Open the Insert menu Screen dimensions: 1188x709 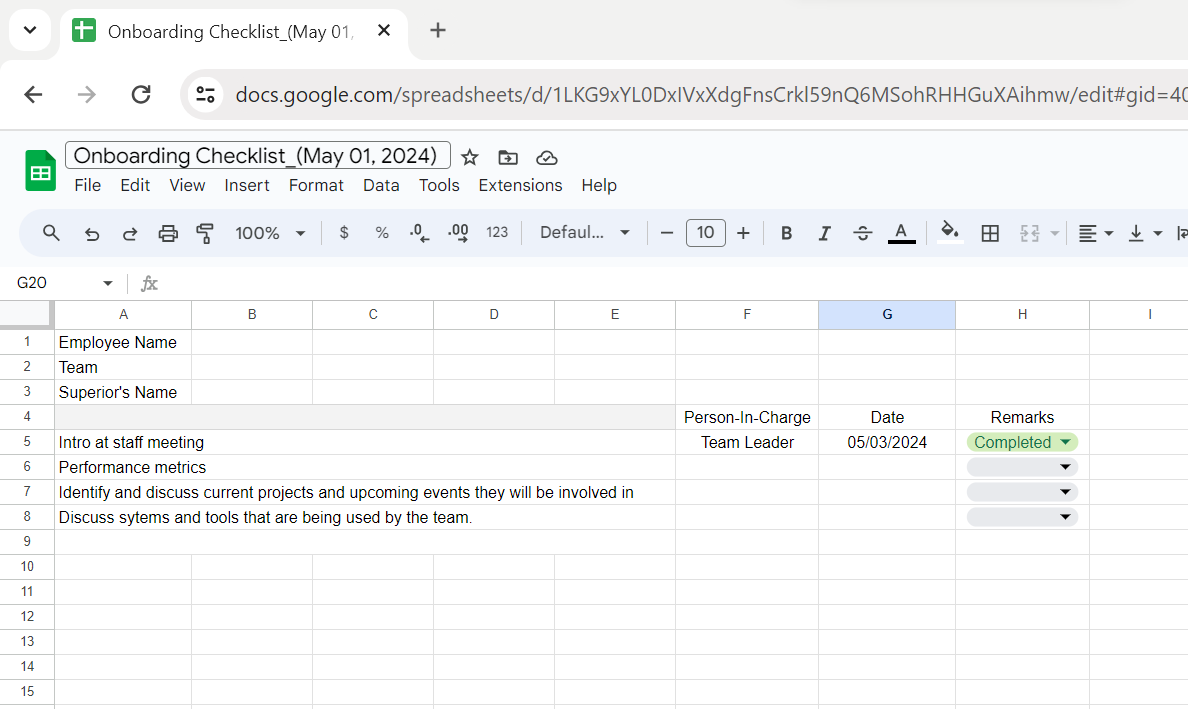246,186
